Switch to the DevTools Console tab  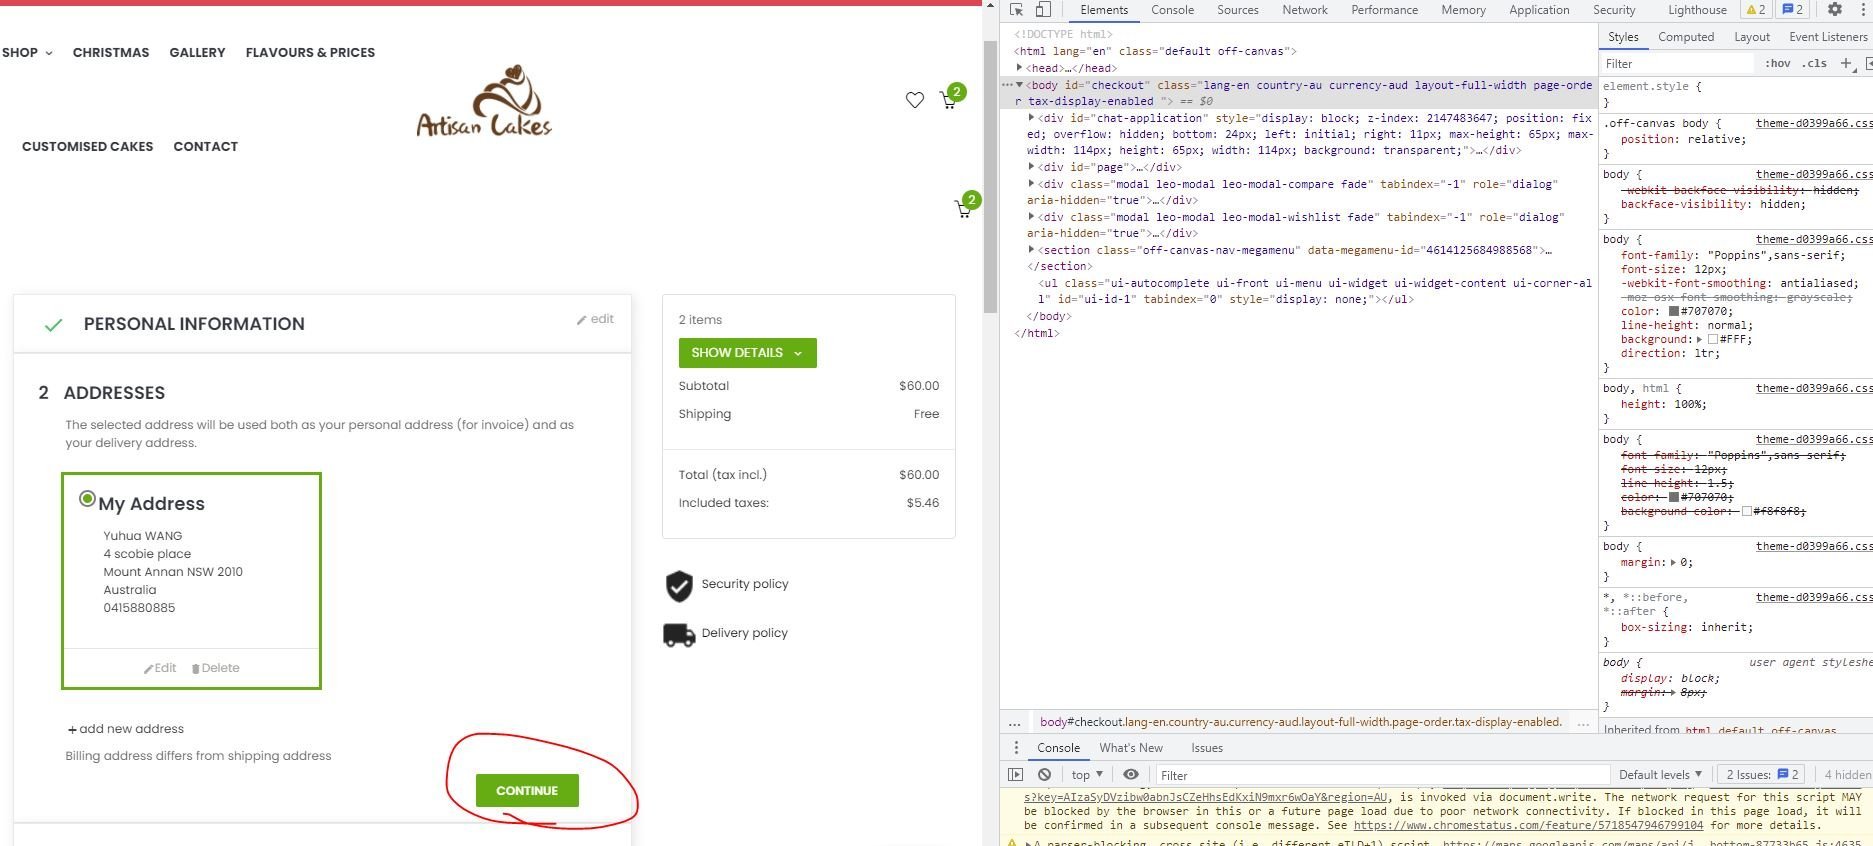(1172, 10)
